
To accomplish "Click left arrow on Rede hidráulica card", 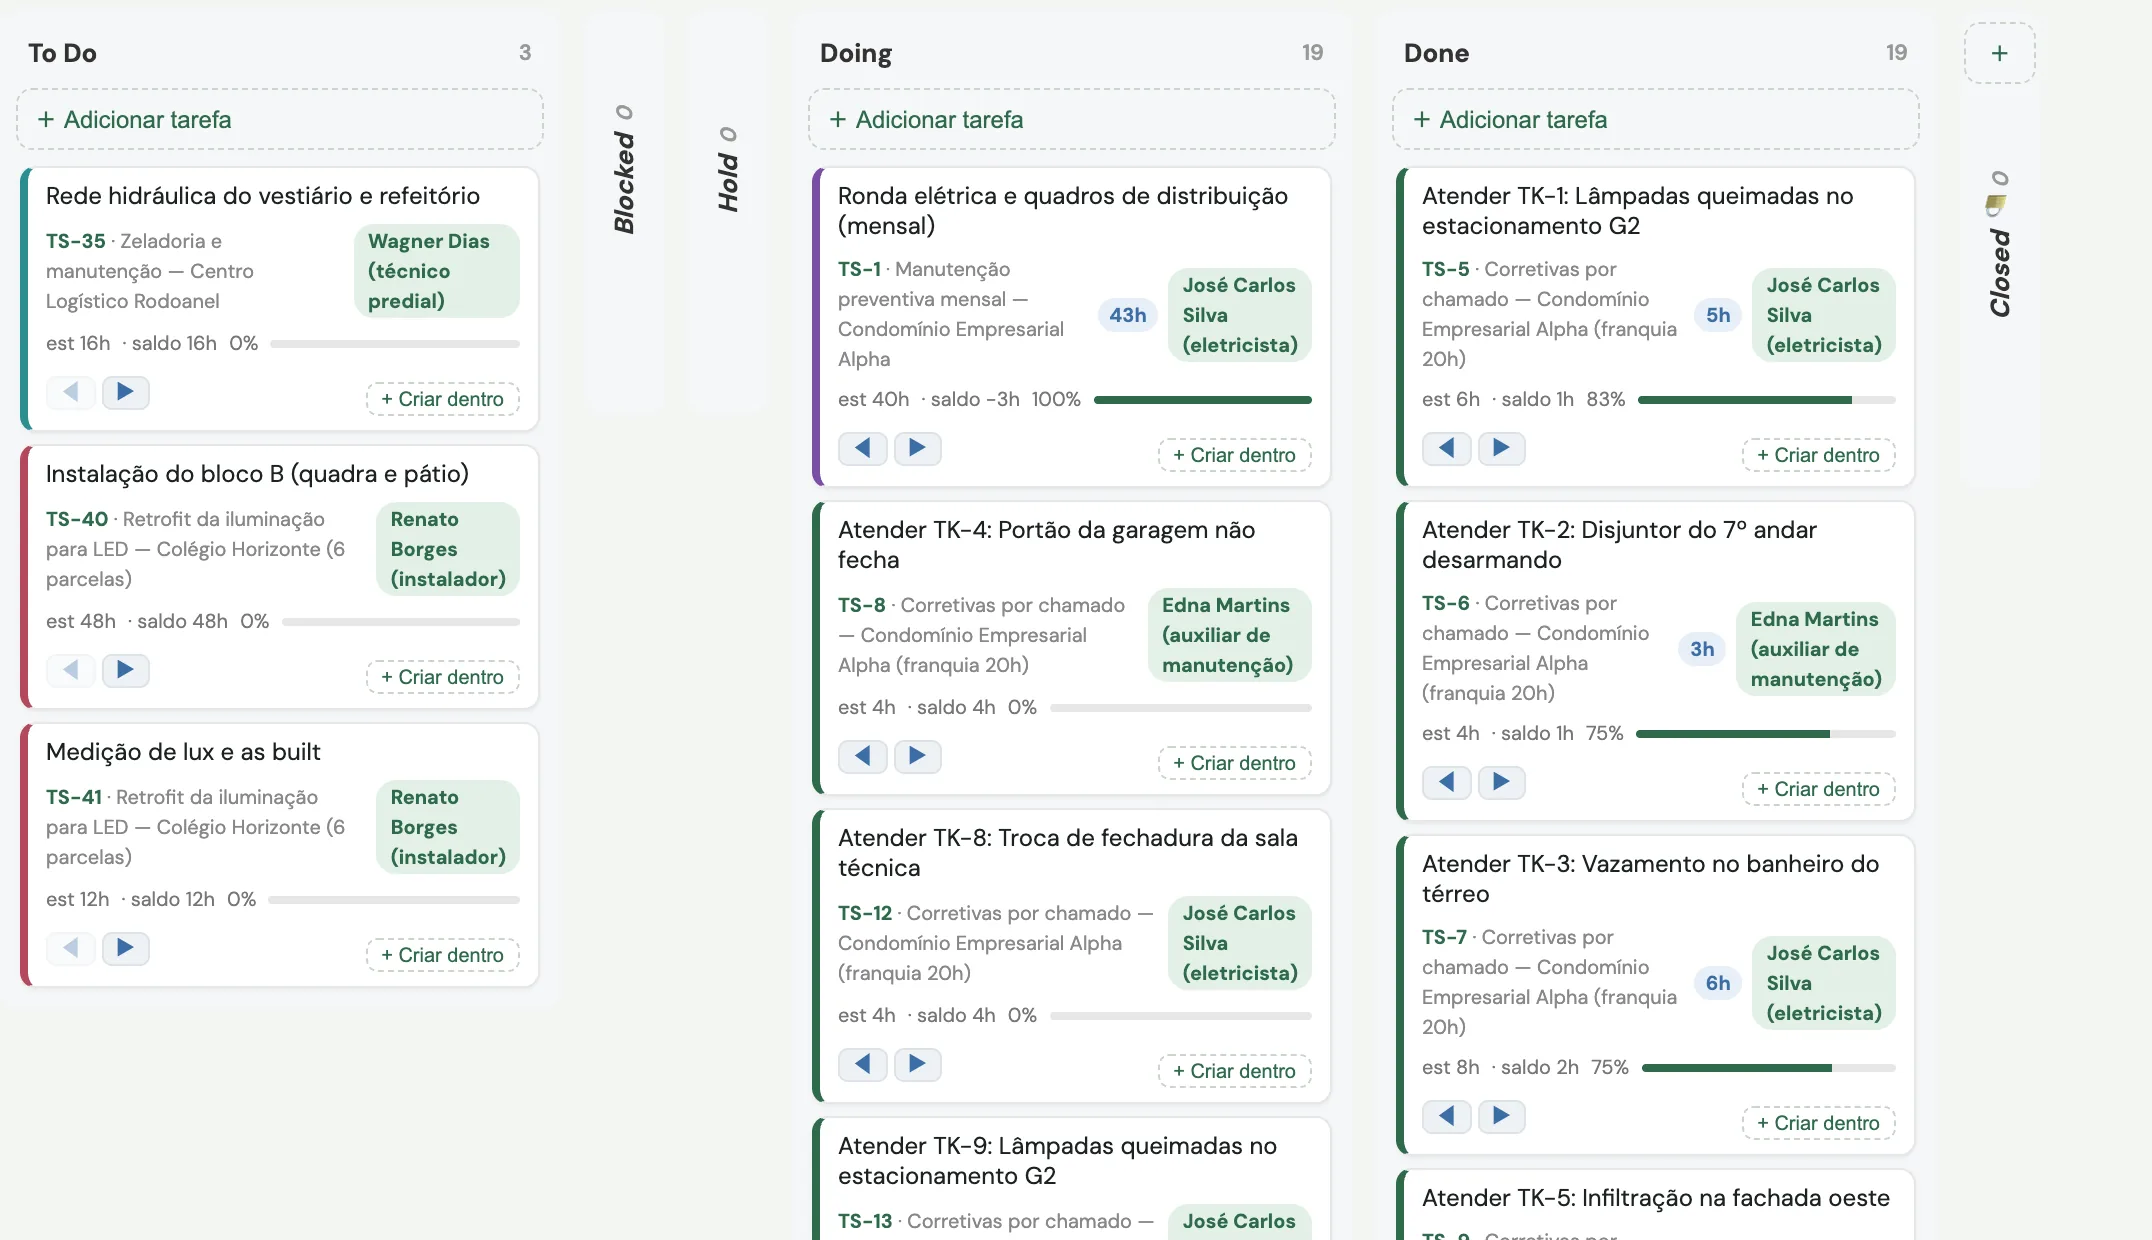I will coord(71,392).
